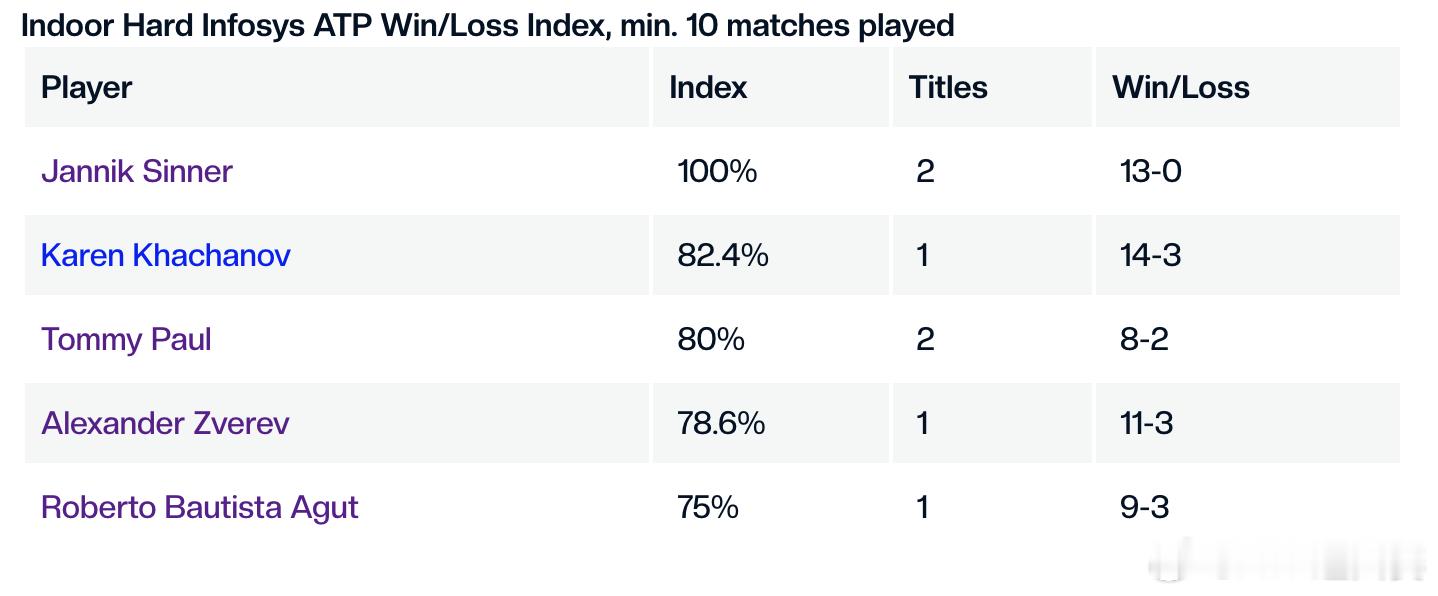The width and height of the screenshot is (1438, 596).
Task: Click the Player column header
Action: tap(86, 87)
